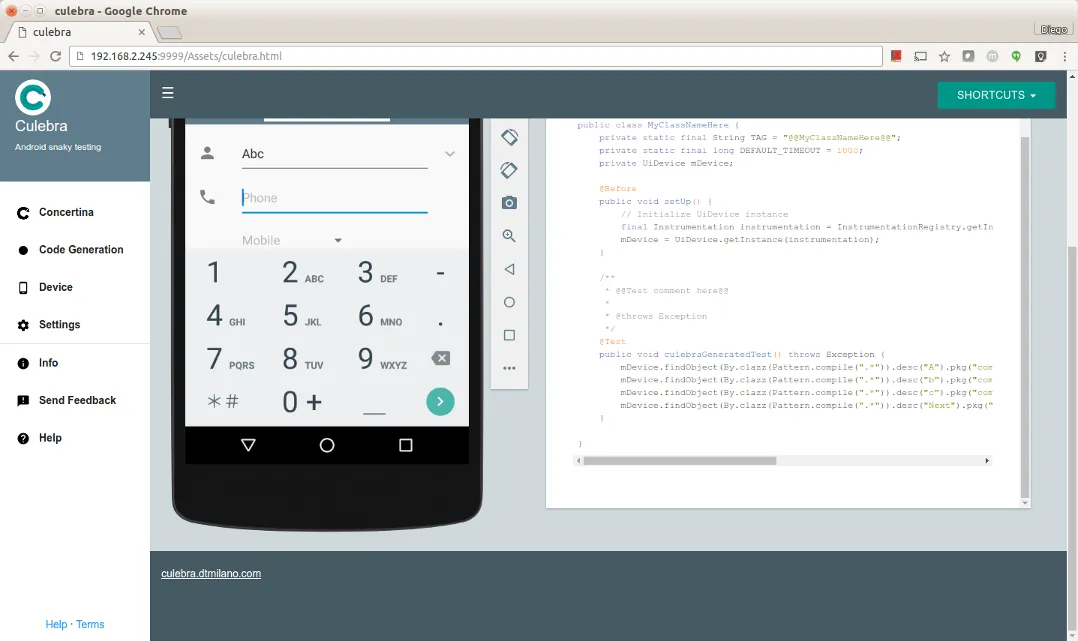Click the rotate device left icon
The image size is (1078, 641).
(509, 137)
